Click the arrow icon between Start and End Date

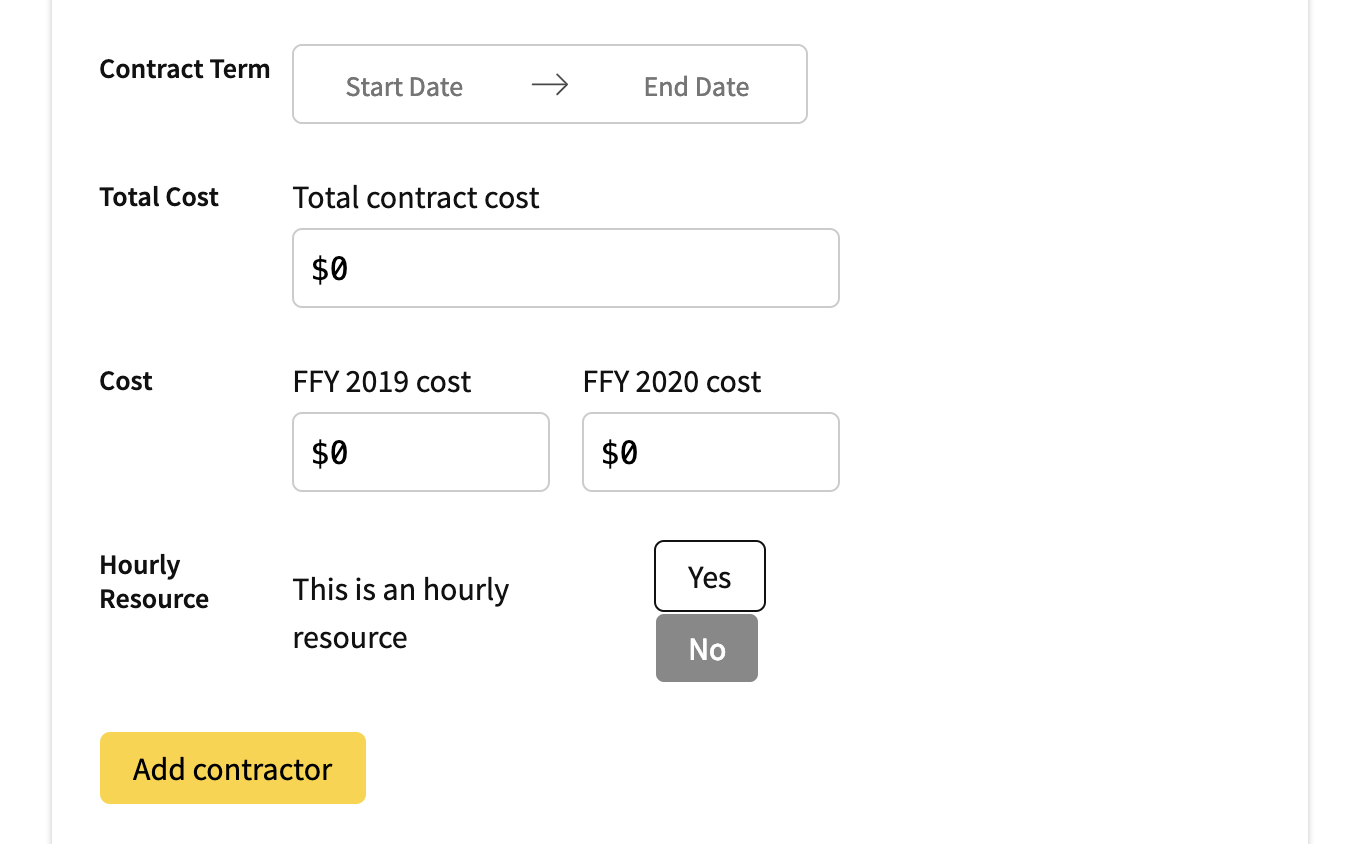550,85
